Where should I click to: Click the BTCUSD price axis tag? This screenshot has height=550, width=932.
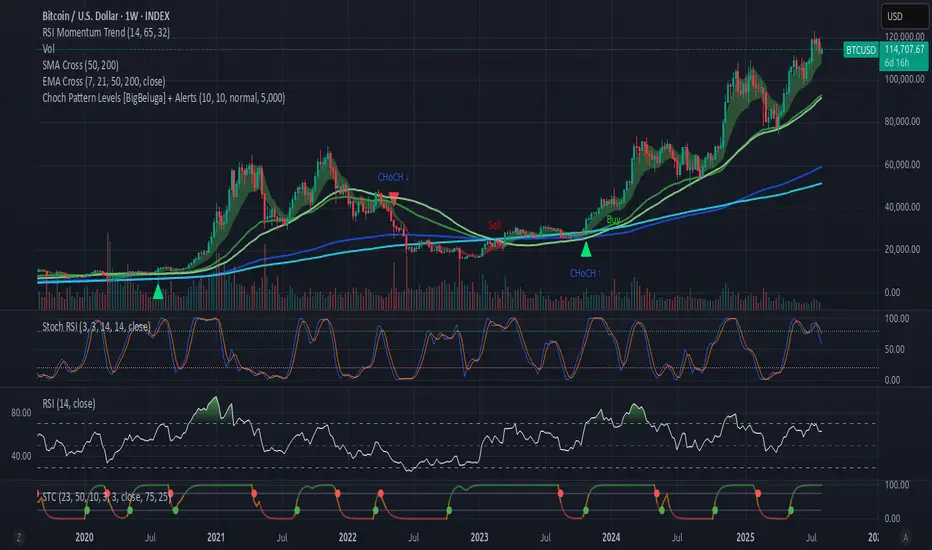861,50
